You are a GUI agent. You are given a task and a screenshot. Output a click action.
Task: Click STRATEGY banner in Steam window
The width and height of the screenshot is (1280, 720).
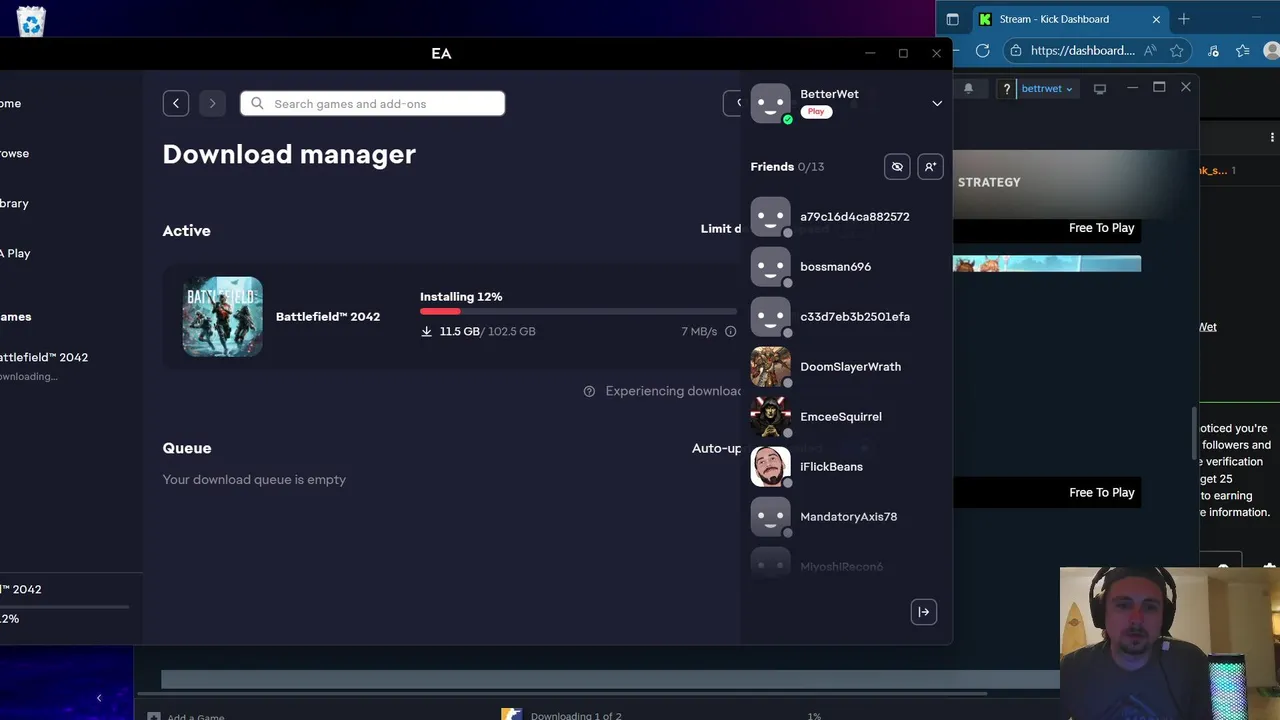point(1075,184)
